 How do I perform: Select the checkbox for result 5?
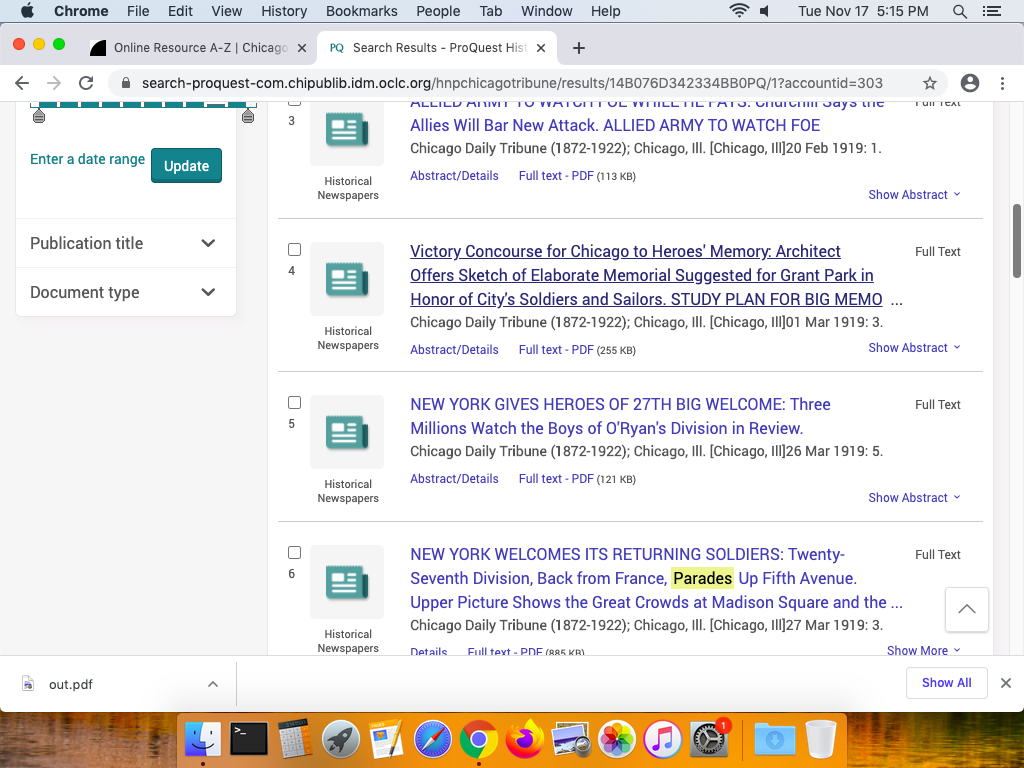point(295,403)
